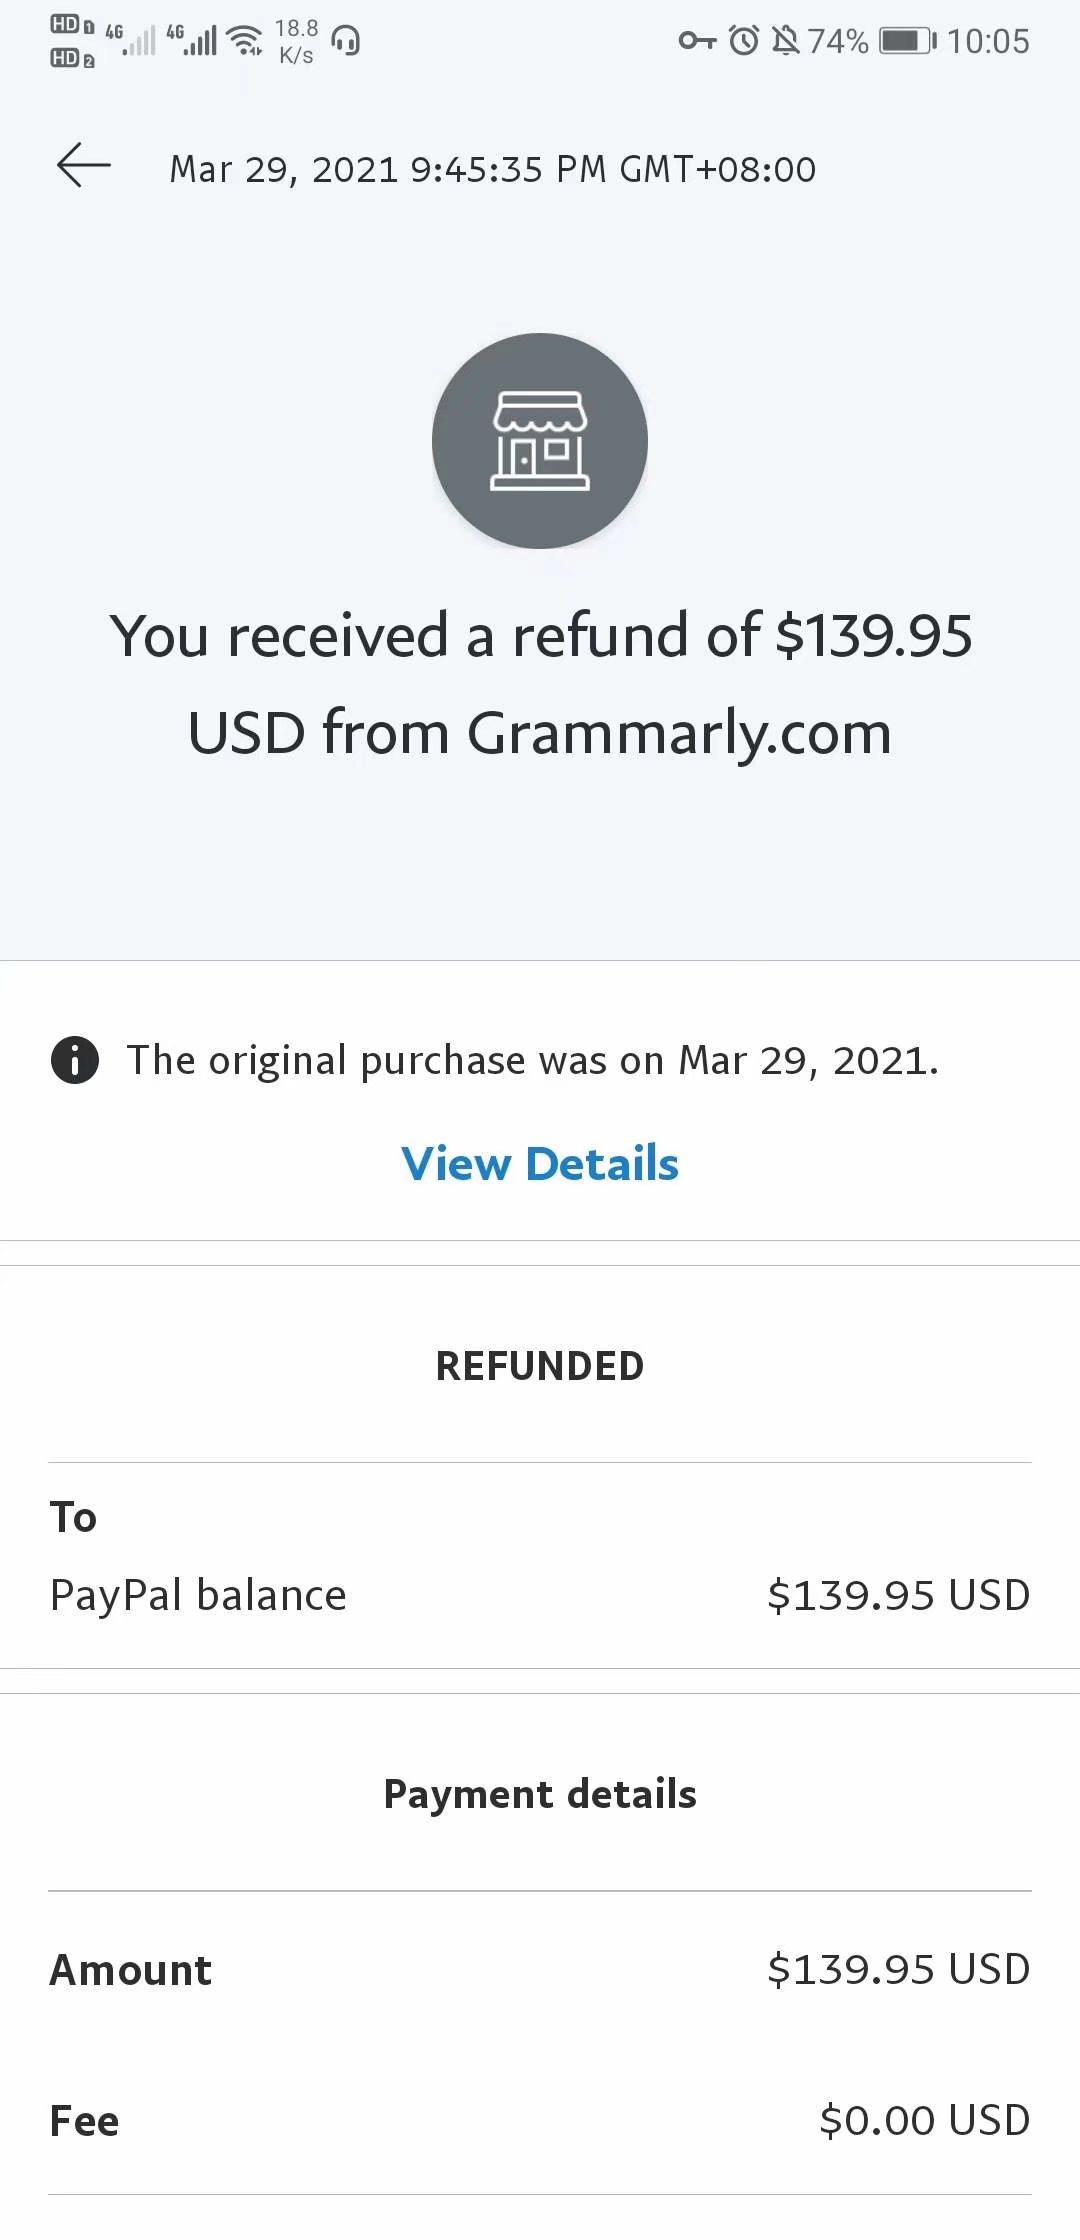Tap the Amount $139.95 USD row
This screenshot has width=1080, height=2240.
(540, 1969)
